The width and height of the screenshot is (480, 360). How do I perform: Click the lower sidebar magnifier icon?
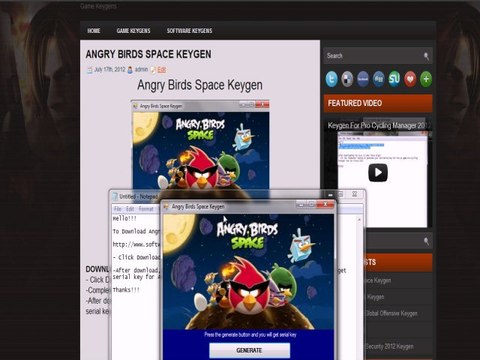[x=426, y=241]
